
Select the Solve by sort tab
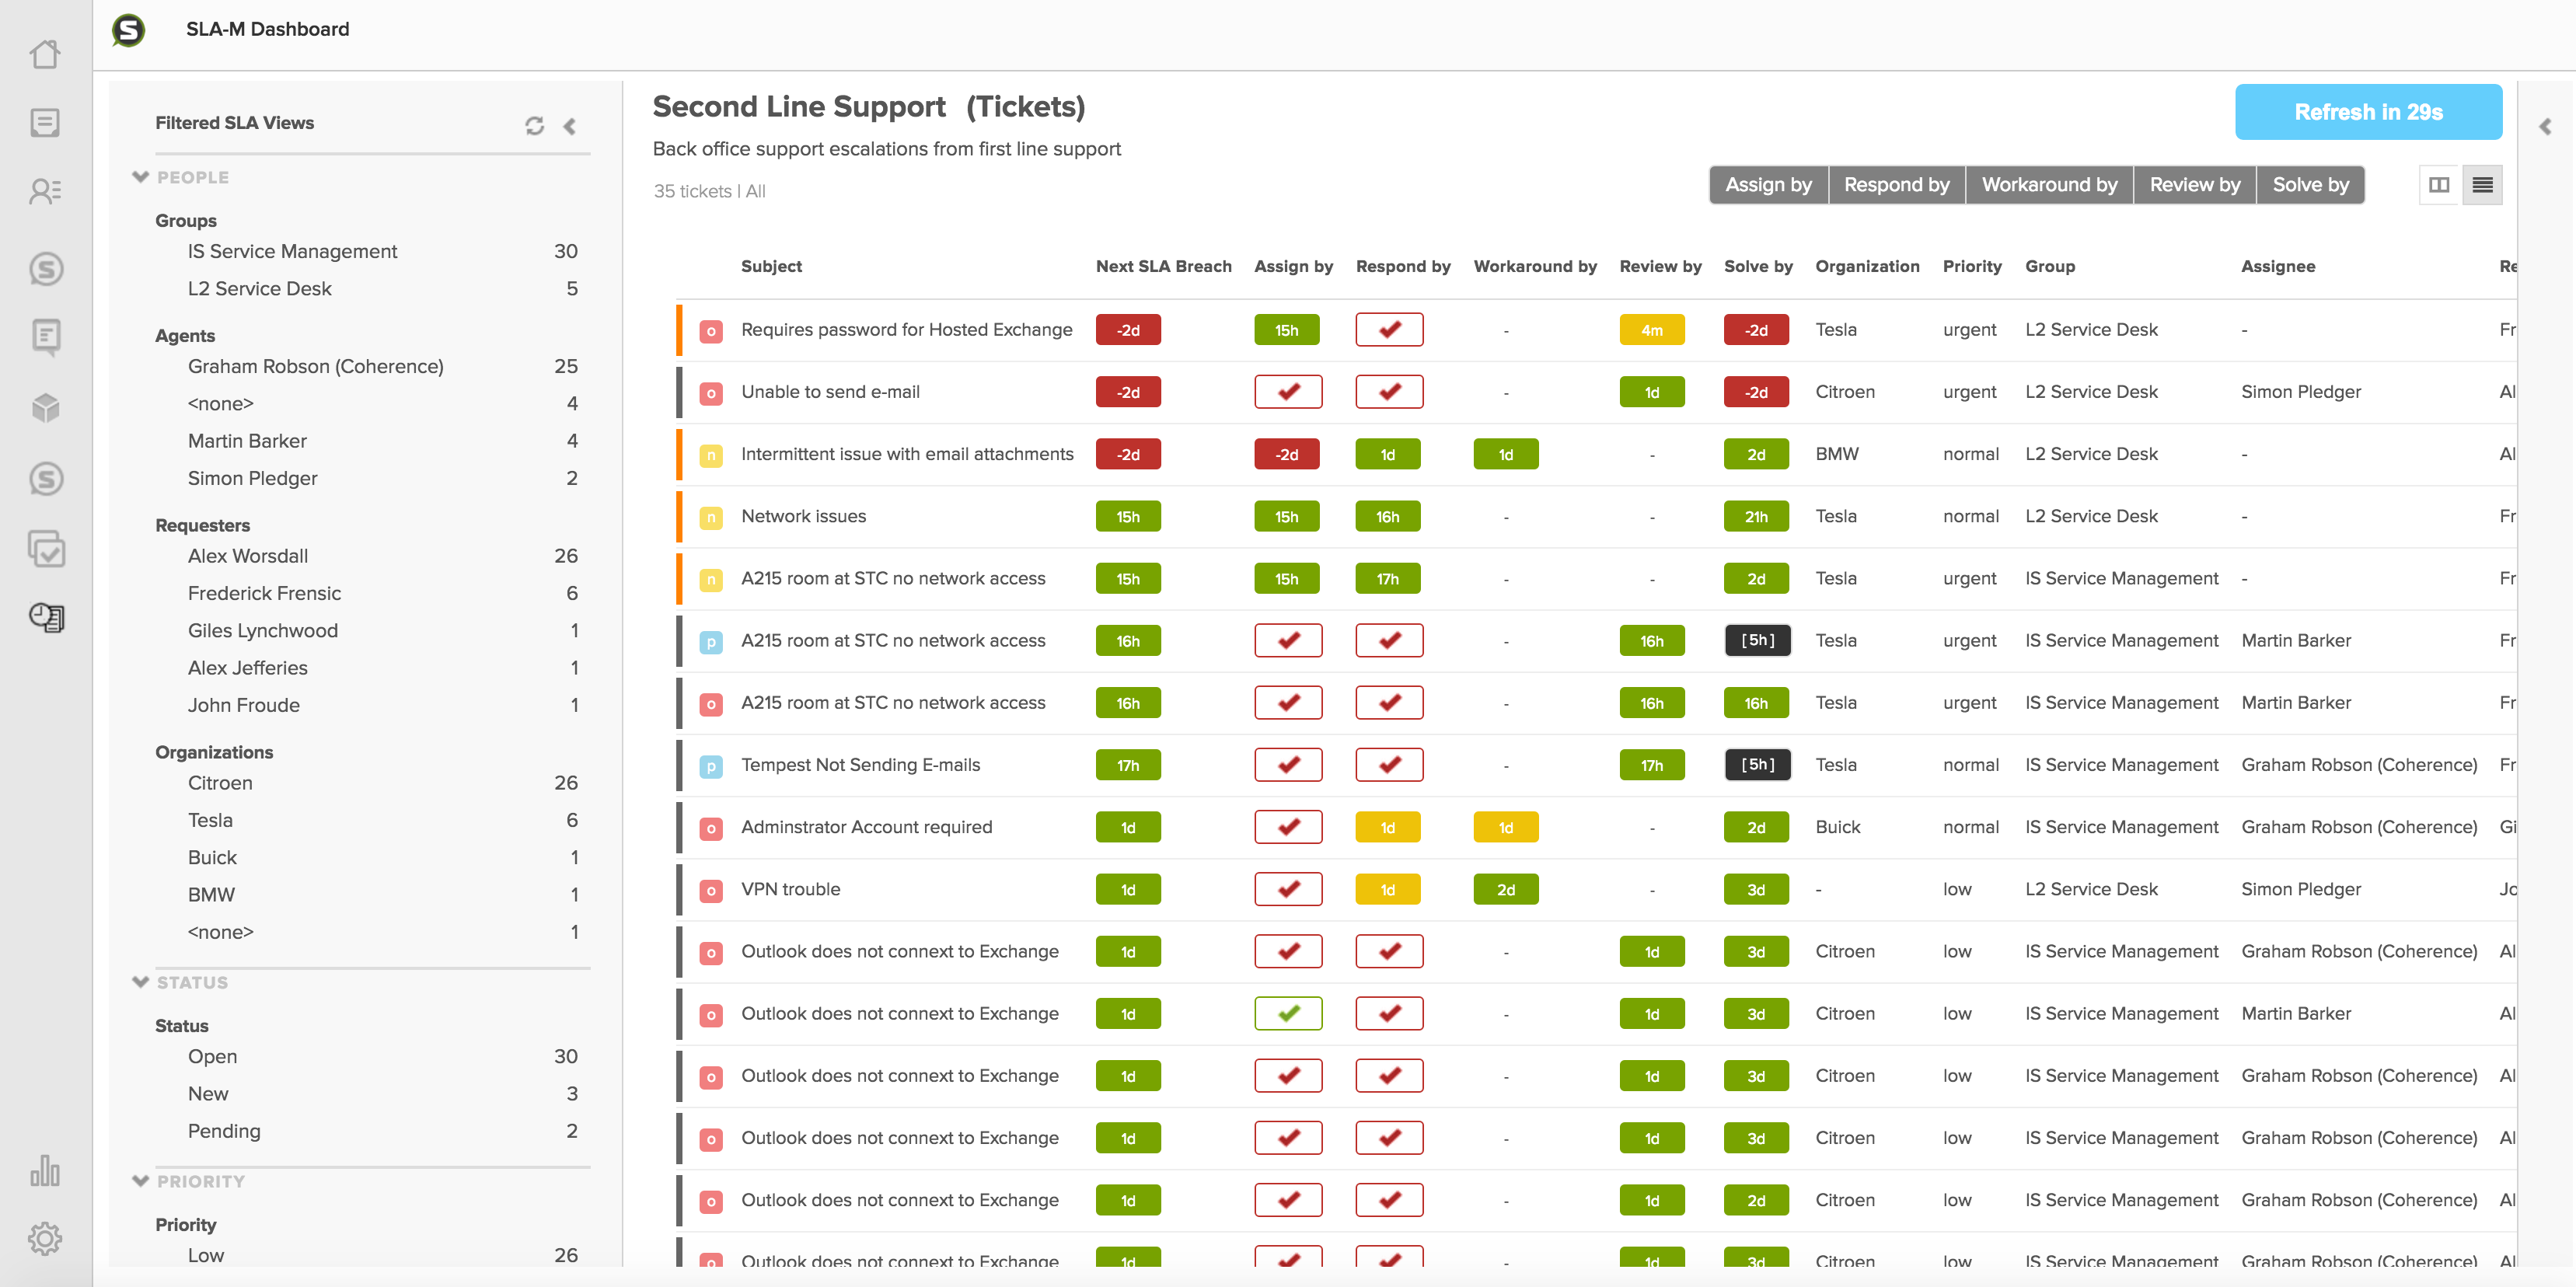coord(2310,185)
